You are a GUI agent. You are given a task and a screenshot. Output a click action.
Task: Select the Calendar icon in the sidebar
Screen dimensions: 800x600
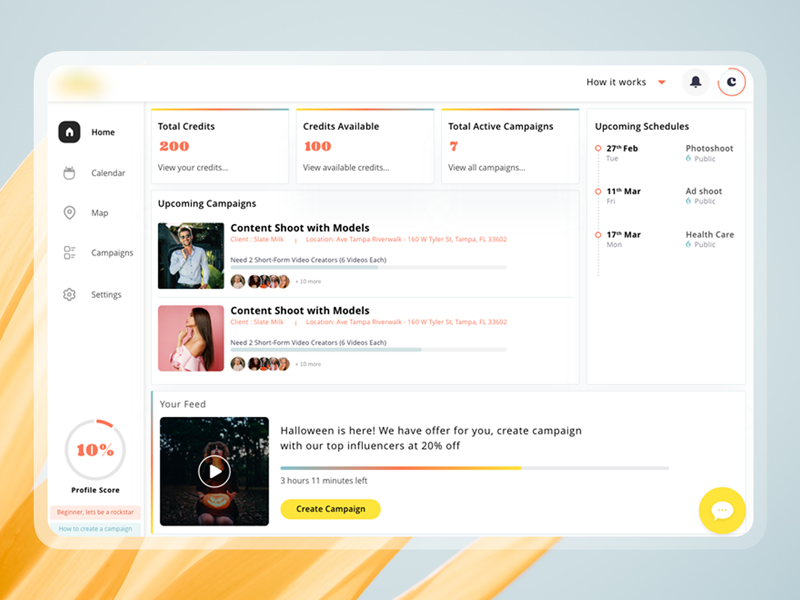[70, 173]
